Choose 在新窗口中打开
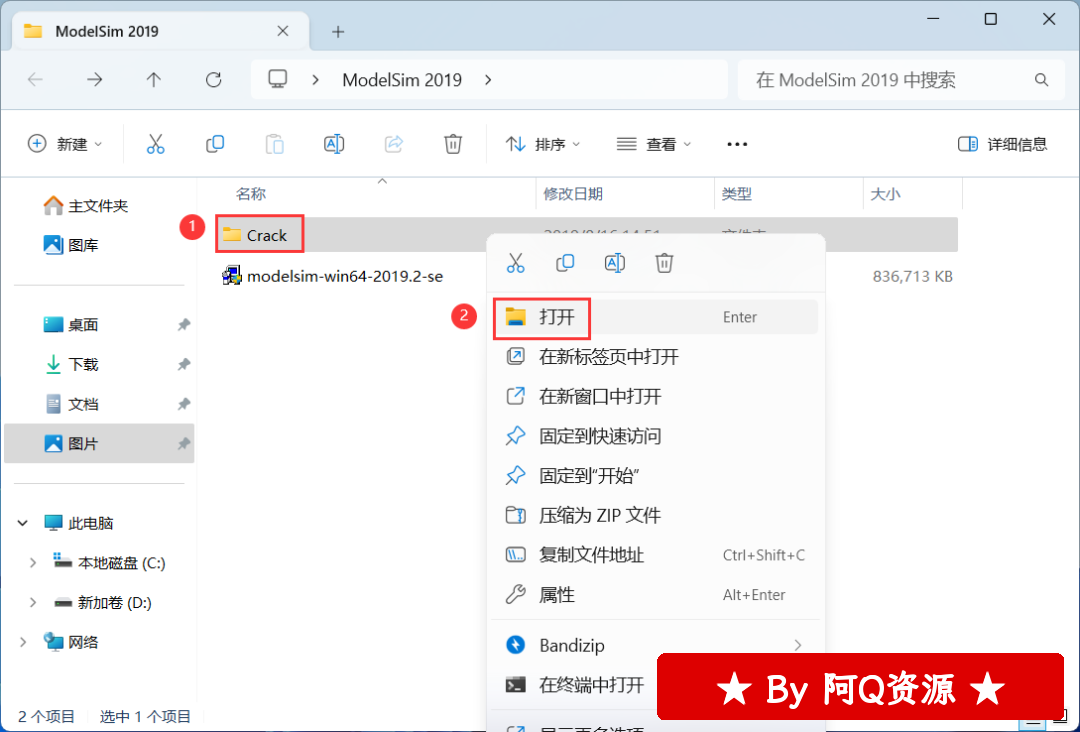1080x732 pixels. pos(655,396)
